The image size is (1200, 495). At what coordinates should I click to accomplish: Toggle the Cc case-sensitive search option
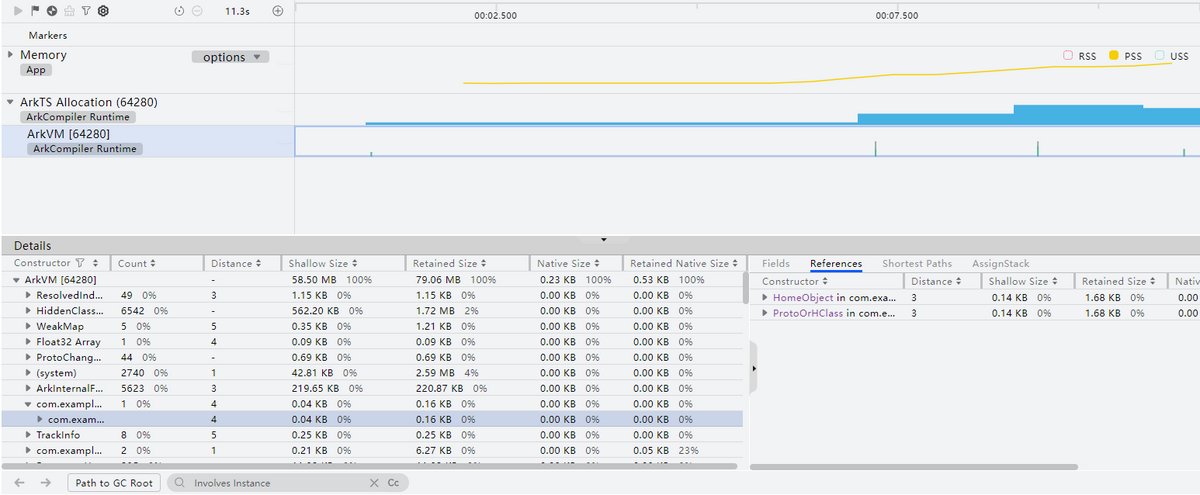[393, 483]
